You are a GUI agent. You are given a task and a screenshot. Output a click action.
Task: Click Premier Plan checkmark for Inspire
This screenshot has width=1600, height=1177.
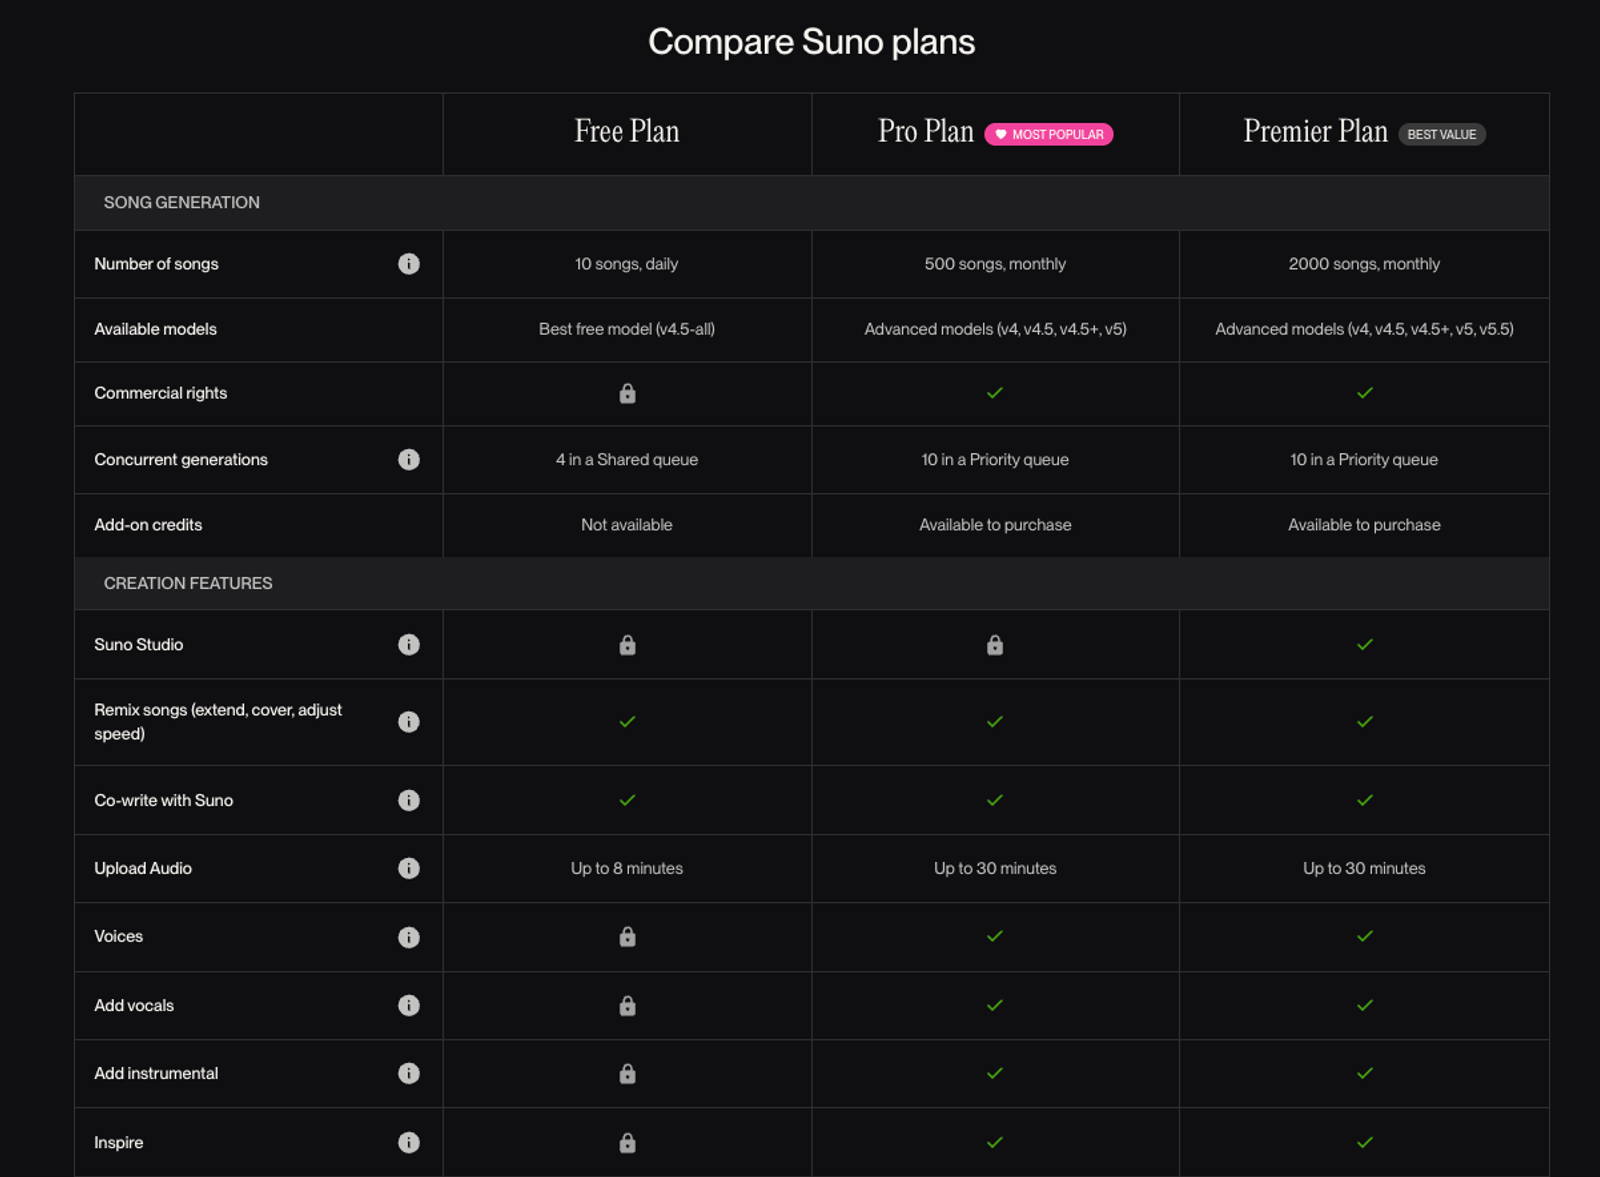(1365, 1142)
